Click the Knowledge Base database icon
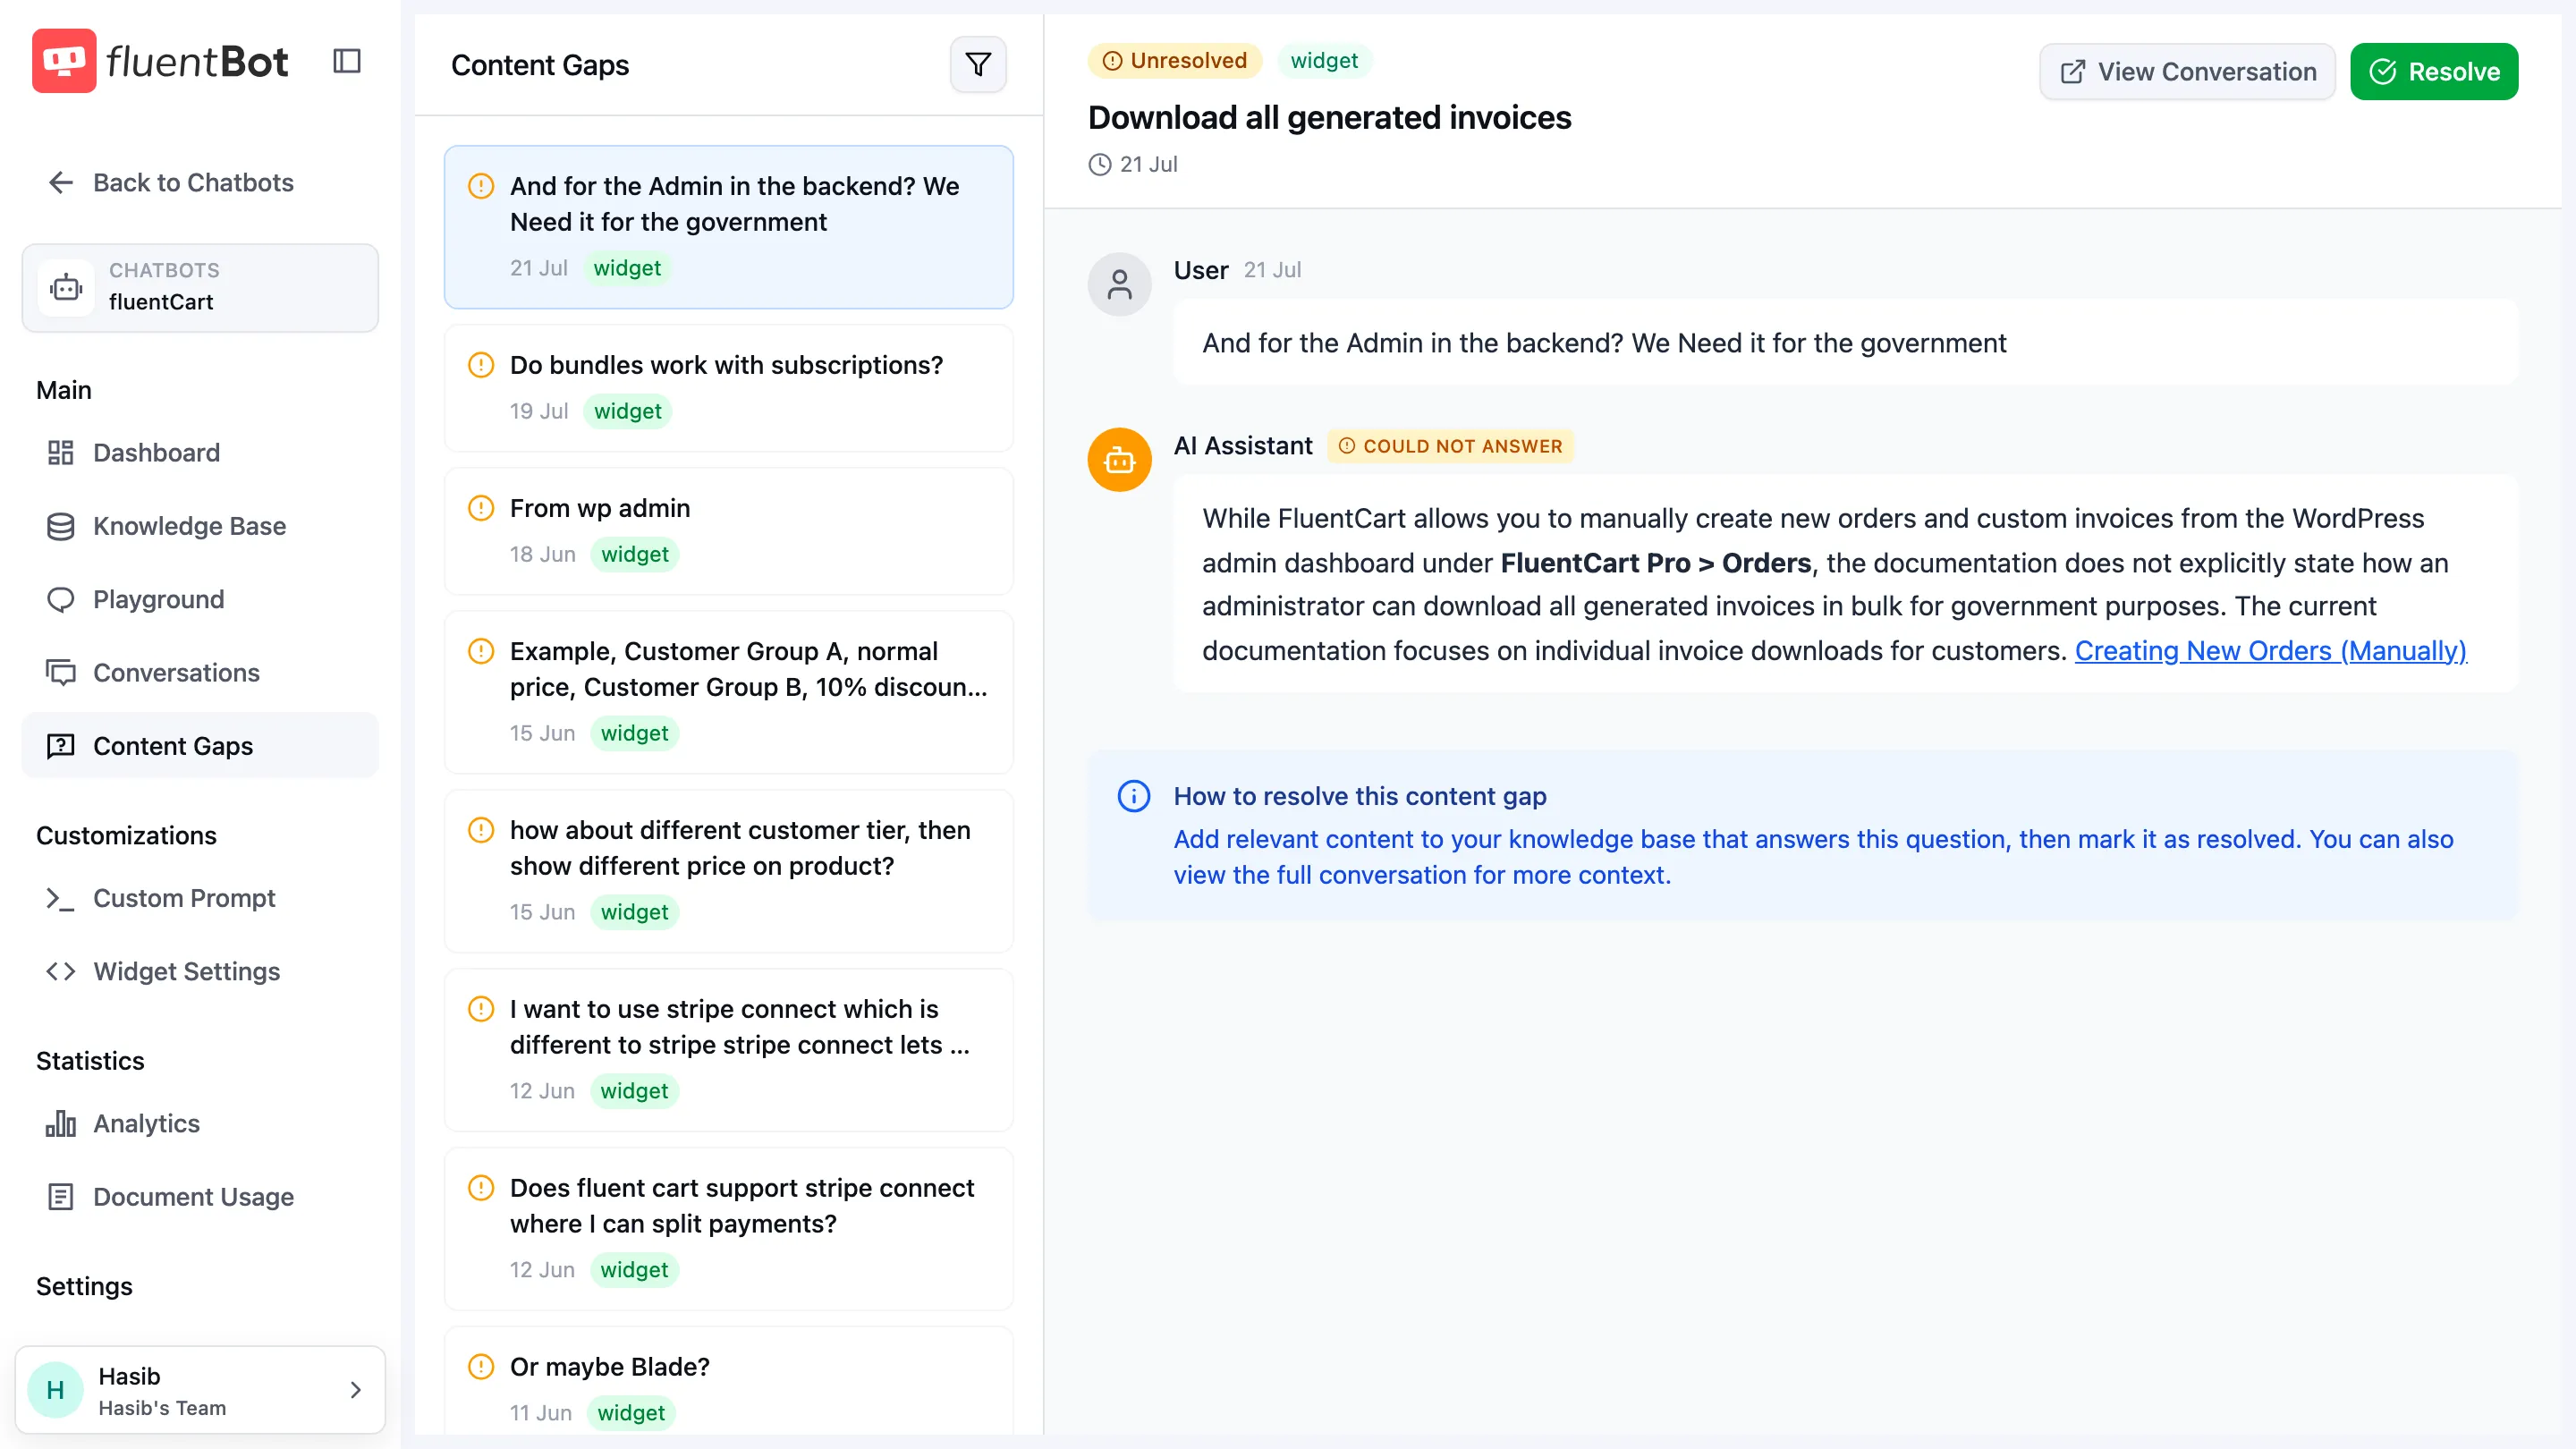The image size is (2576, 1449). pos(60,526)
